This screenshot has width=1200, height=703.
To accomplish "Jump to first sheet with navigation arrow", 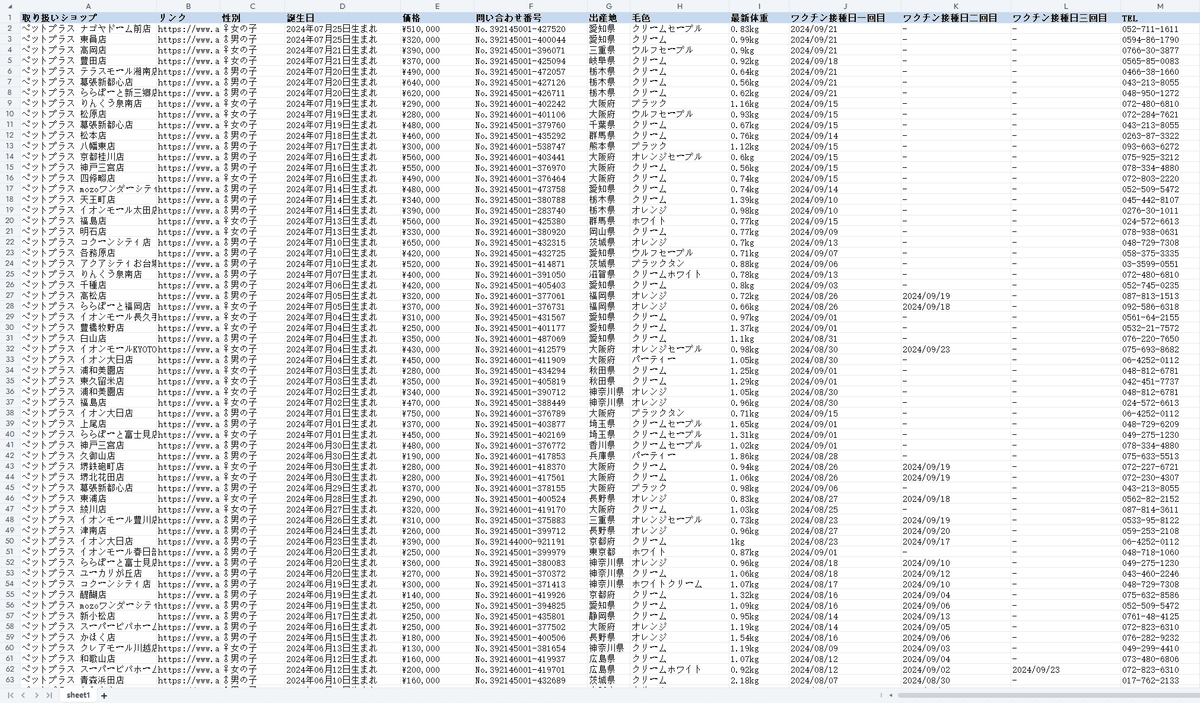I will (11, 694).
